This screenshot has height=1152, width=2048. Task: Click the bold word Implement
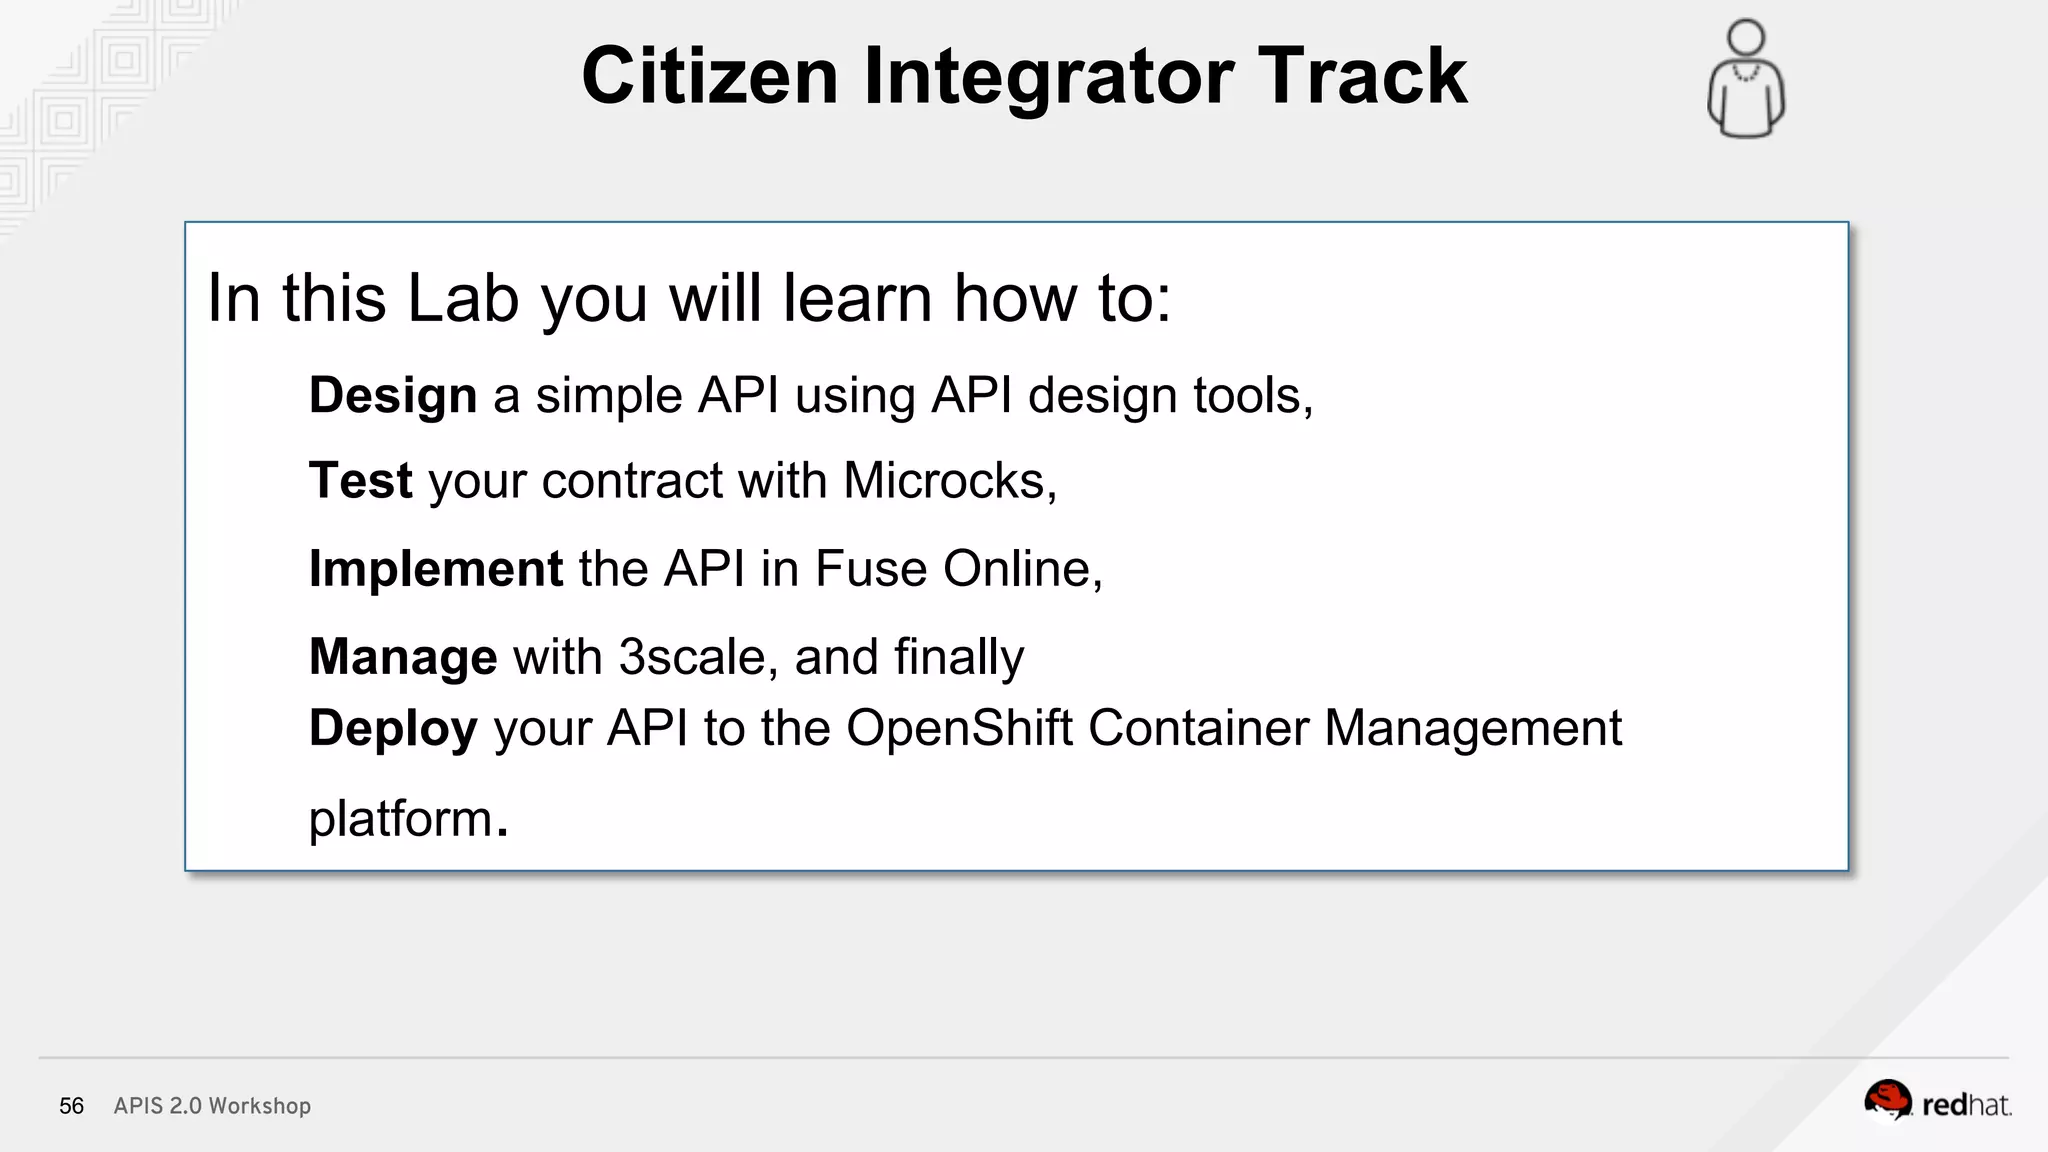(436, 569)
